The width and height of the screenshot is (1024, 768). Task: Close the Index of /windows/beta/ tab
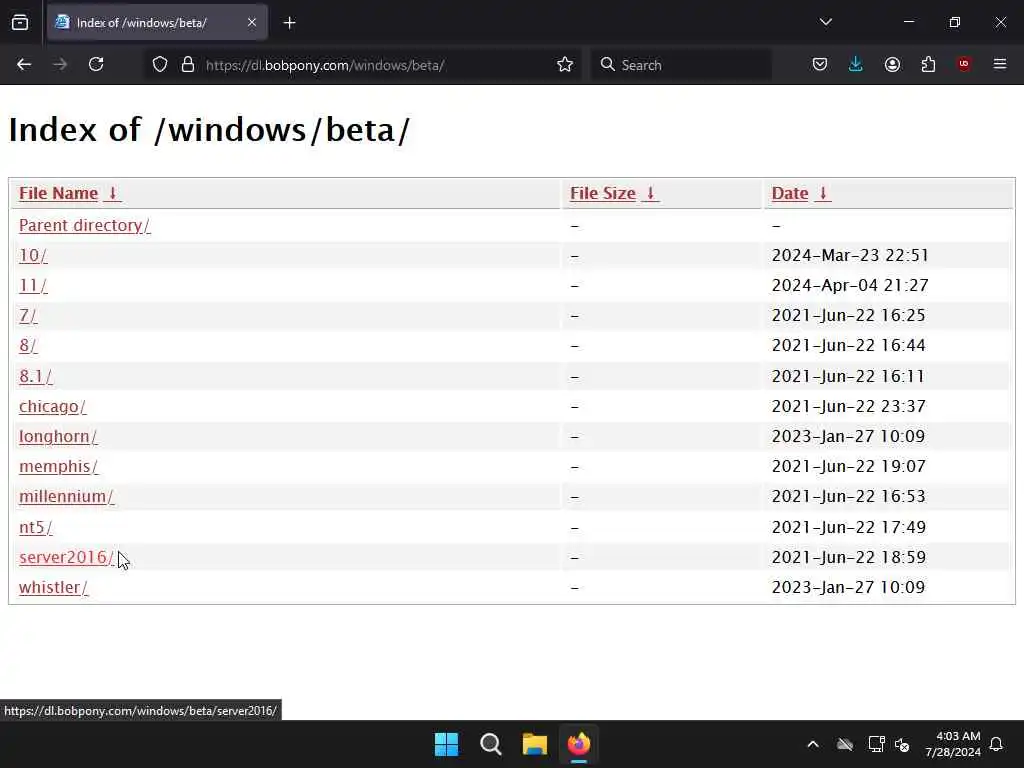pyautogui.click(x=252, y=22)
